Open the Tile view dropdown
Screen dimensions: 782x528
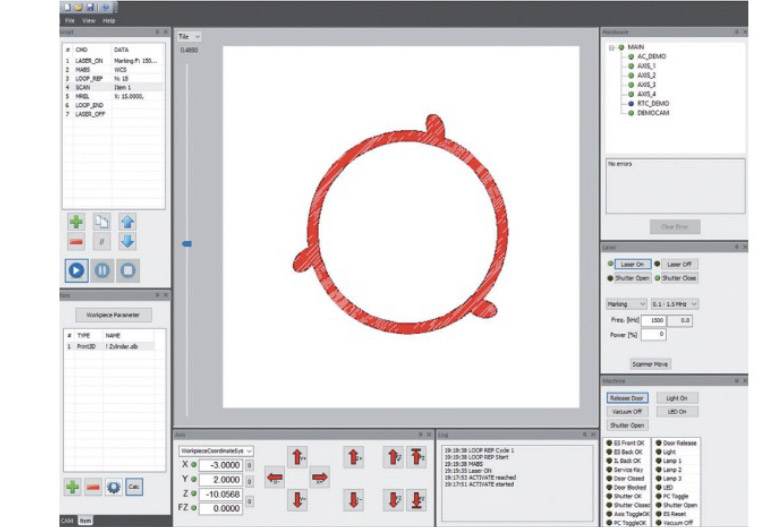coord(189,36)
